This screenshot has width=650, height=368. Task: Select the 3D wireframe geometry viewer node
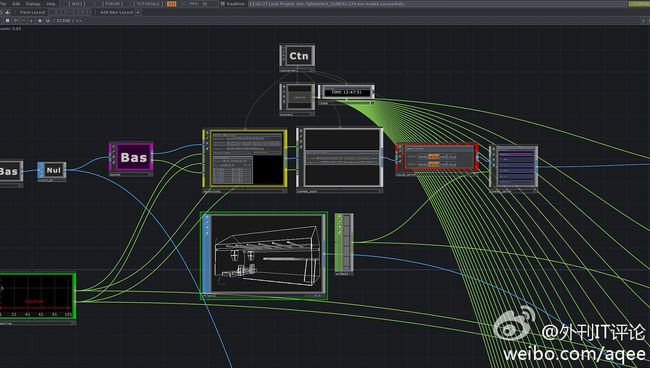coord(264,255)
